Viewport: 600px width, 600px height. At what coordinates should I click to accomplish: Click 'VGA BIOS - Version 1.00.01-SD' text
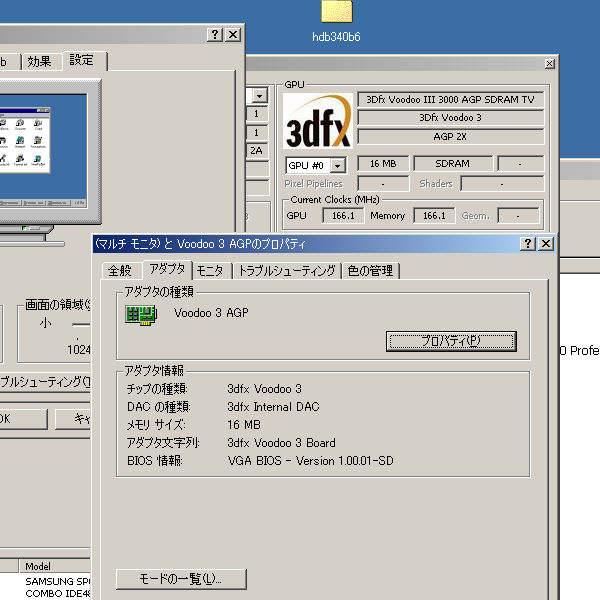(x=310, y=461)
